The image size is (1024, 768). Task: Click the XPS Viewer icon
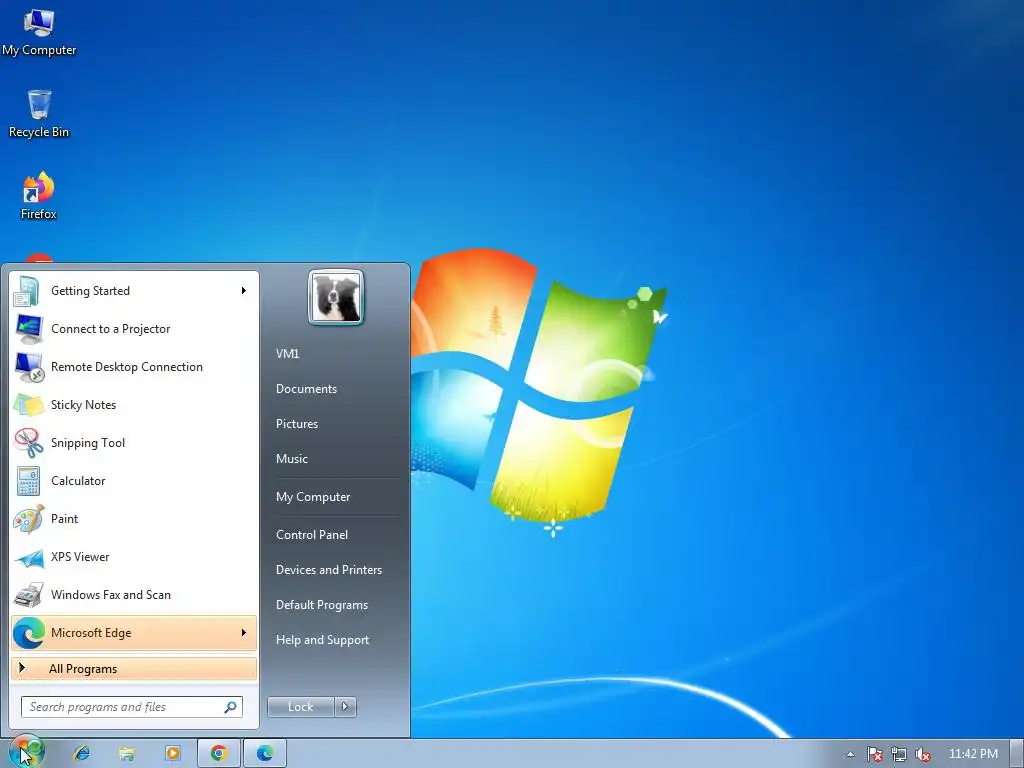pyautogui.click(x=29, y=557)
